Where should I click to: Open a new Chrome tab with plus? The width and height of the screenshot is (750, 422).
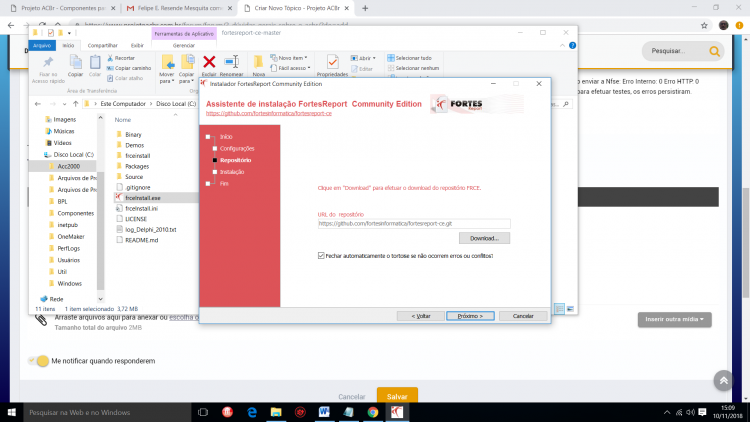click(x=365, y=8)
